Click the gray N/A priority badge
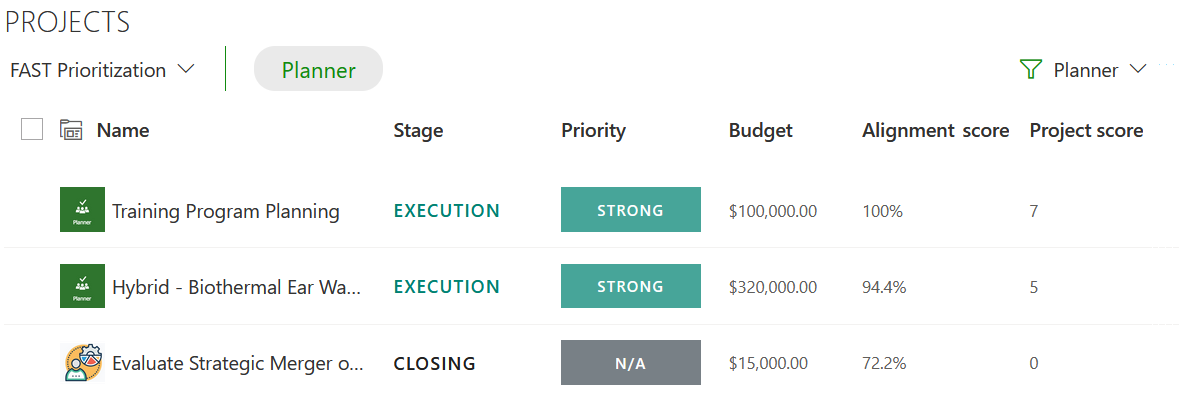 coord(631,363)
